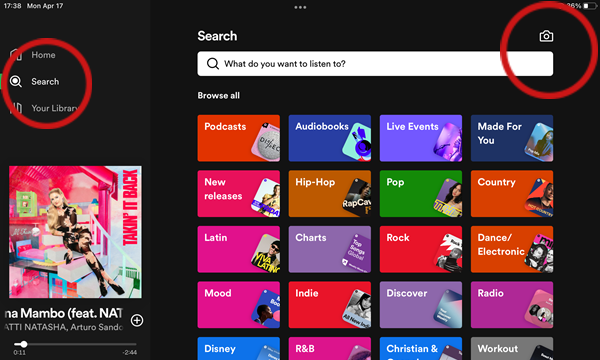Open the Charts category tile

[x=329, y=249]
